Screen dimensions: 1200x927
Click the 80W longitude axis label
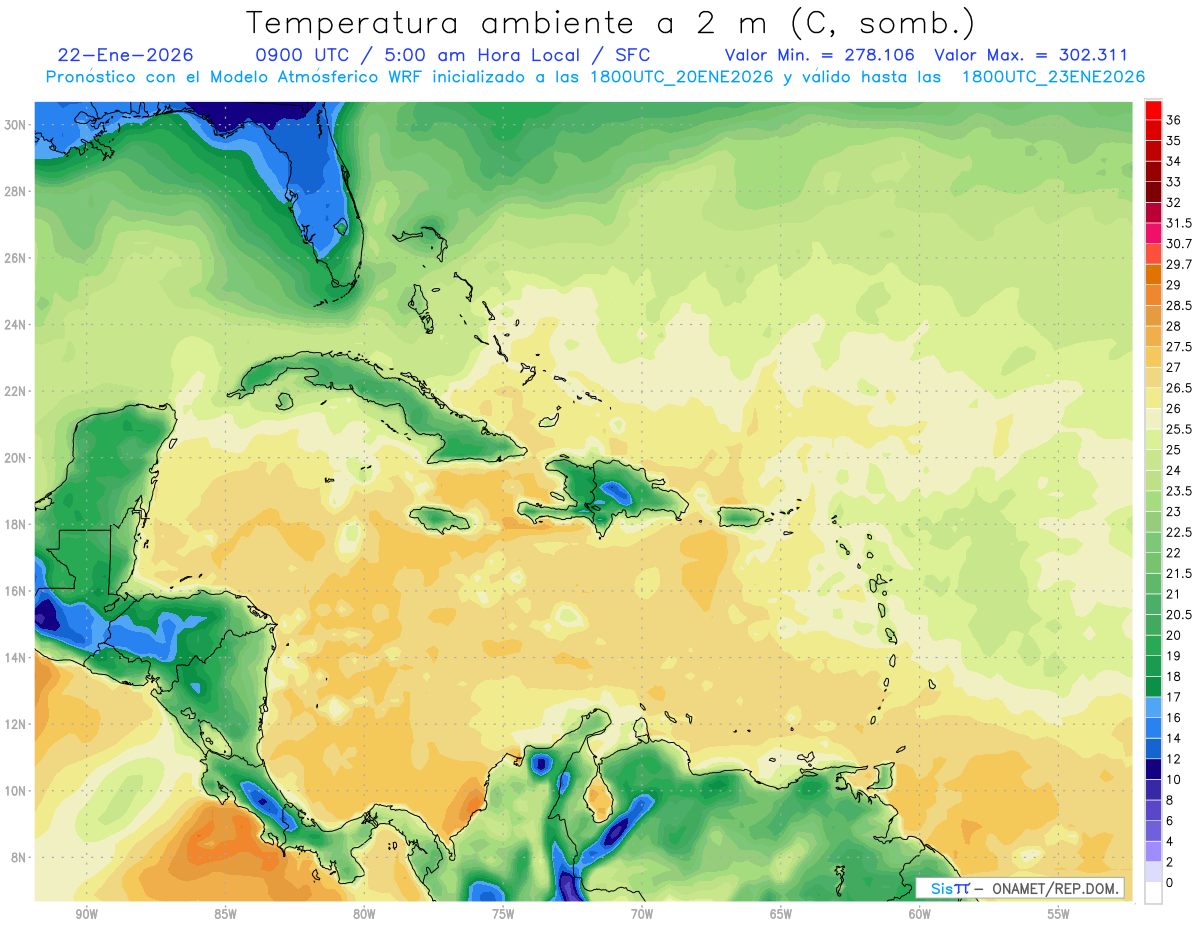[364, 914]
